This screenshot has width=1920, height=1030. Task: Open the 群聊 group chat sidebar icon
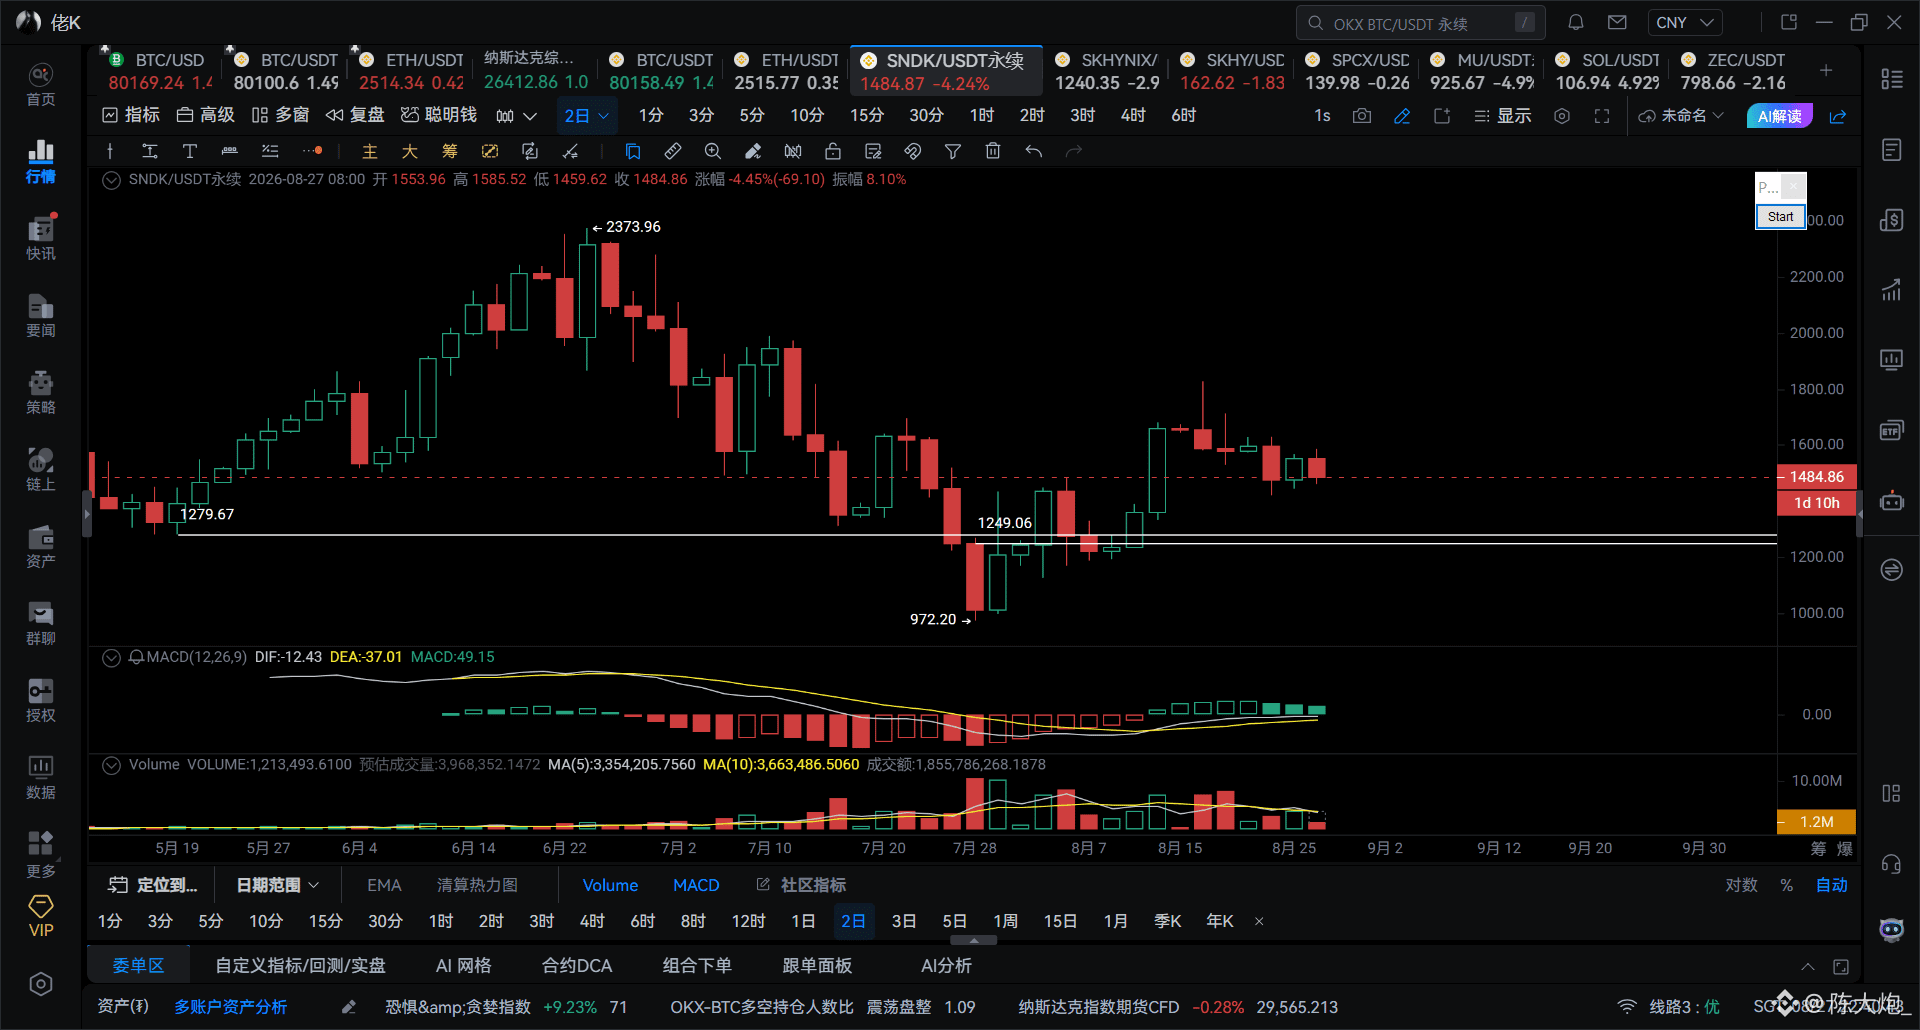point(40,623)
